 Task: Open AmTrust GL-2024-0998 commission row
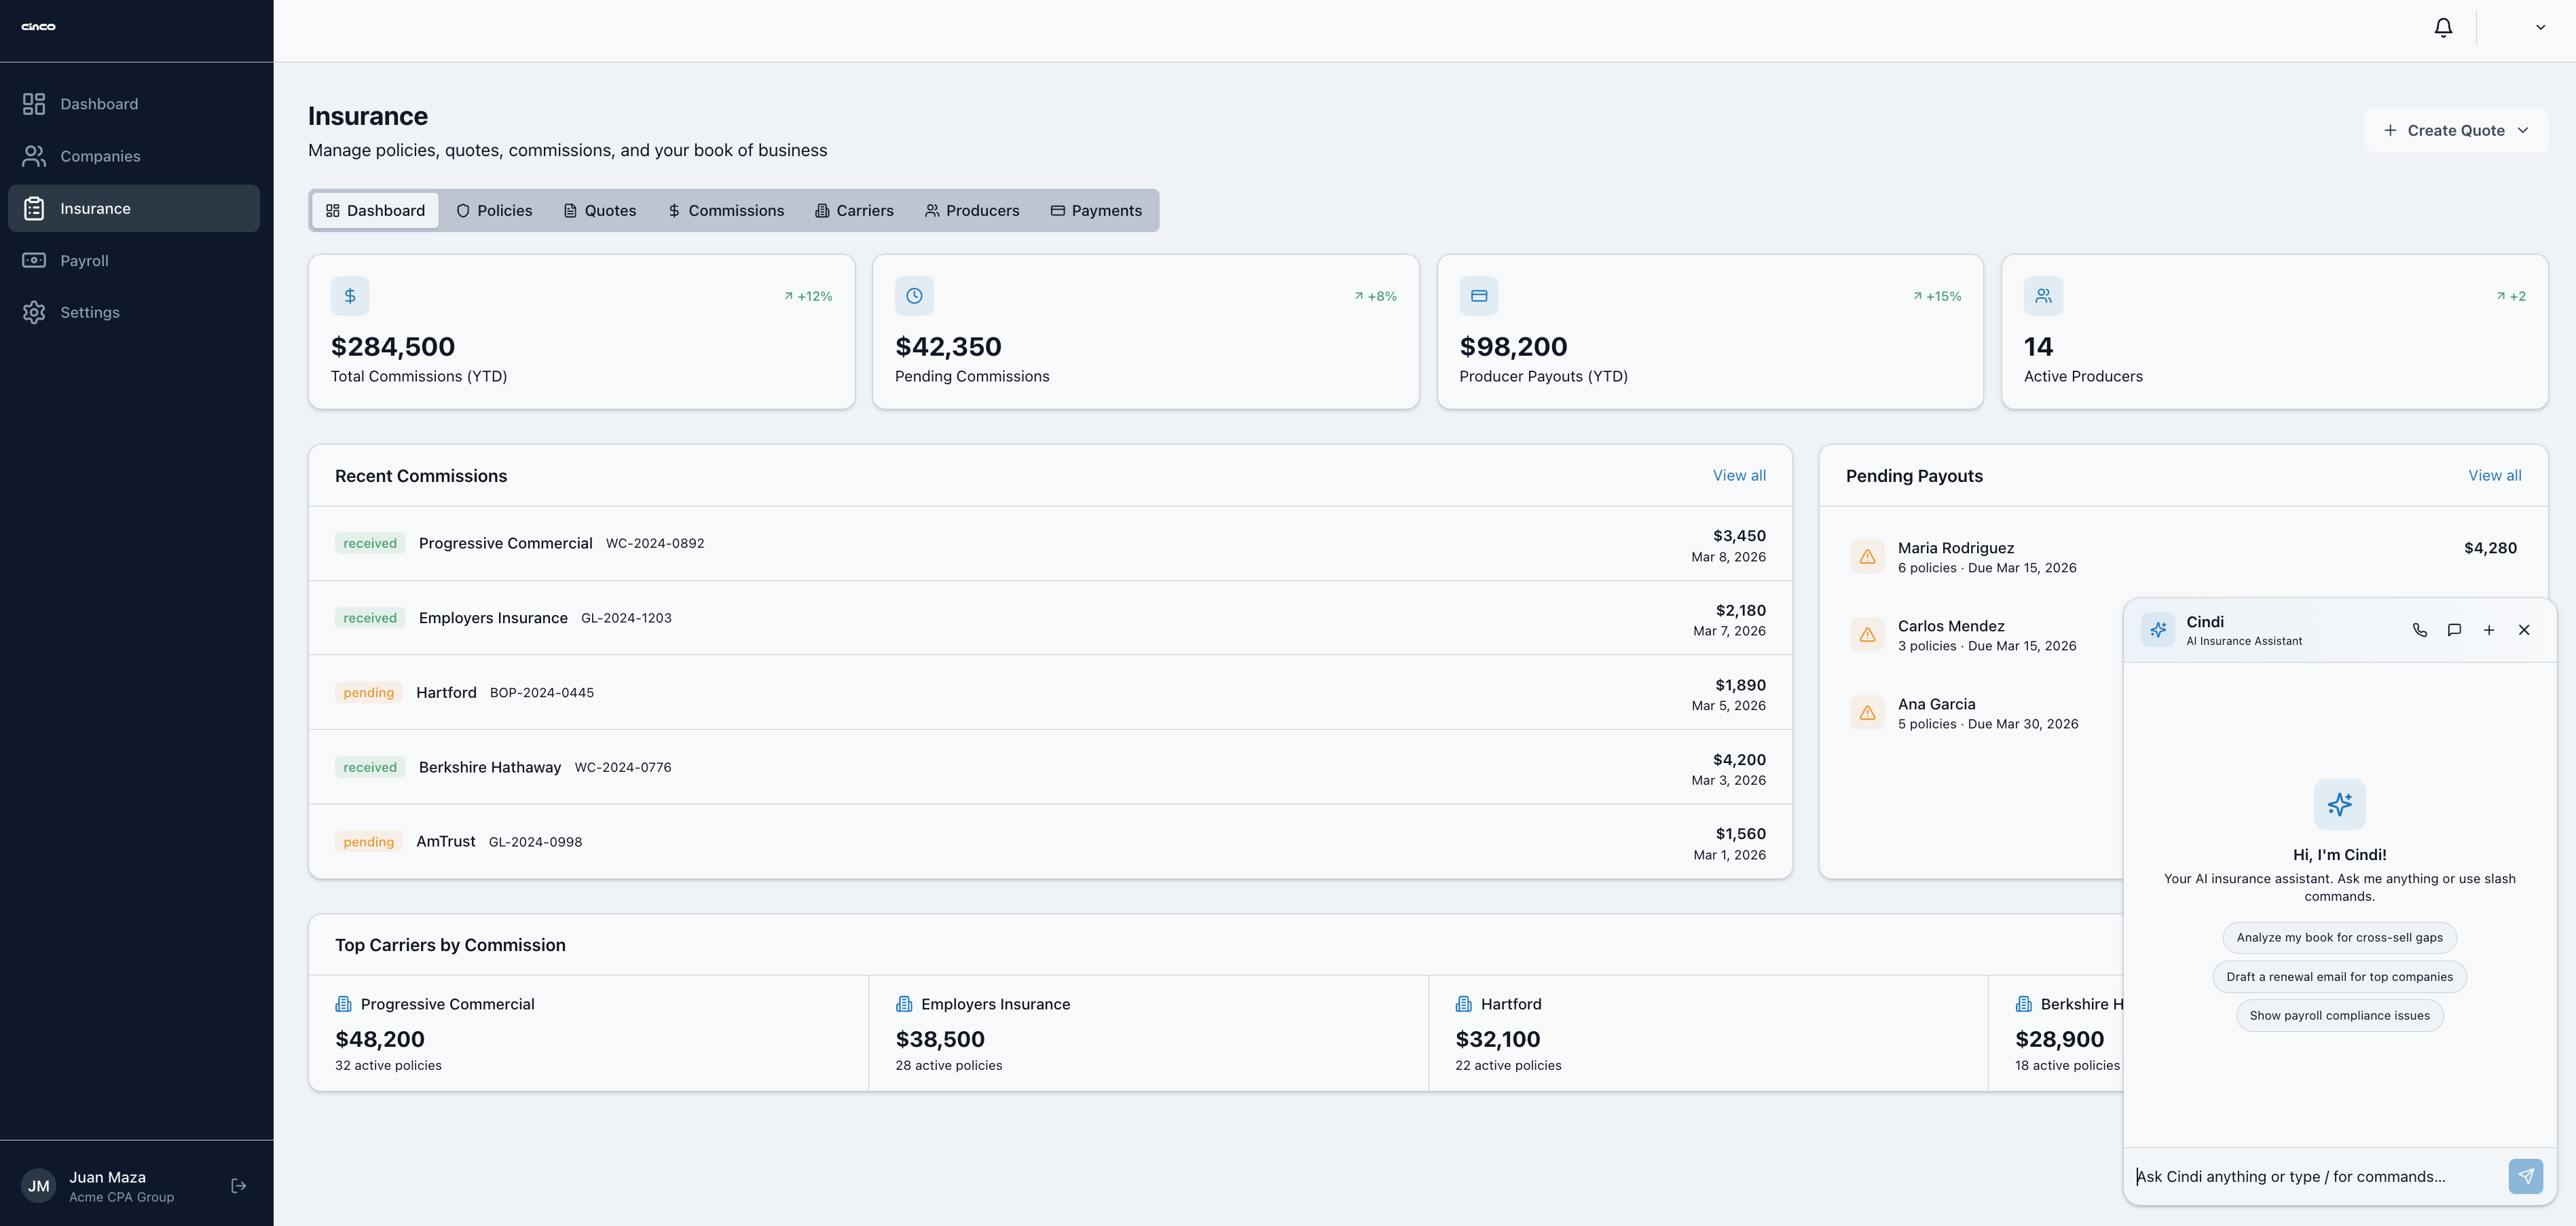point(1050,842)
